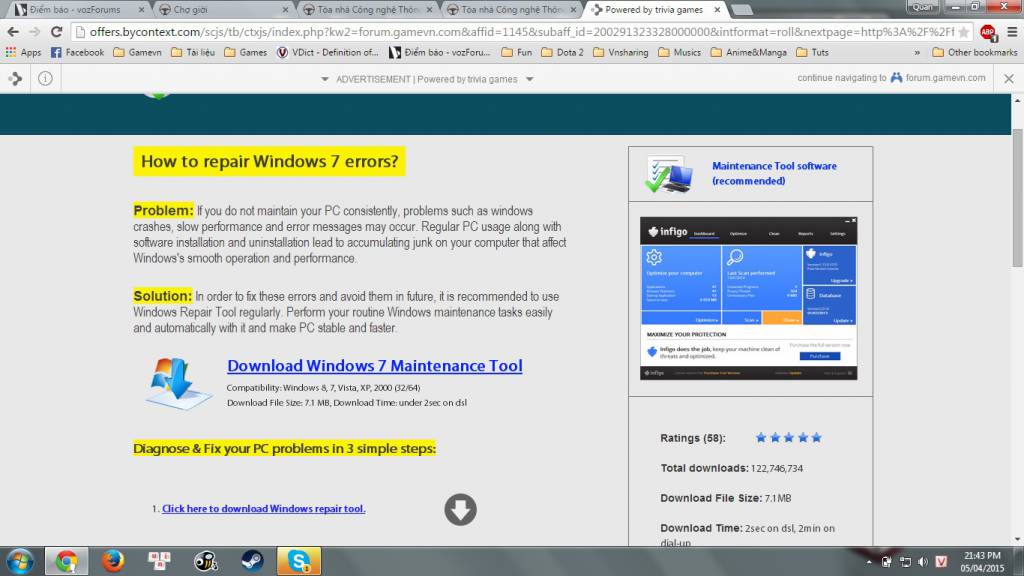This screenshot has height=576, width=1024.
Task: Launch Firefox from the taskbar
Action: pos(113,561)
